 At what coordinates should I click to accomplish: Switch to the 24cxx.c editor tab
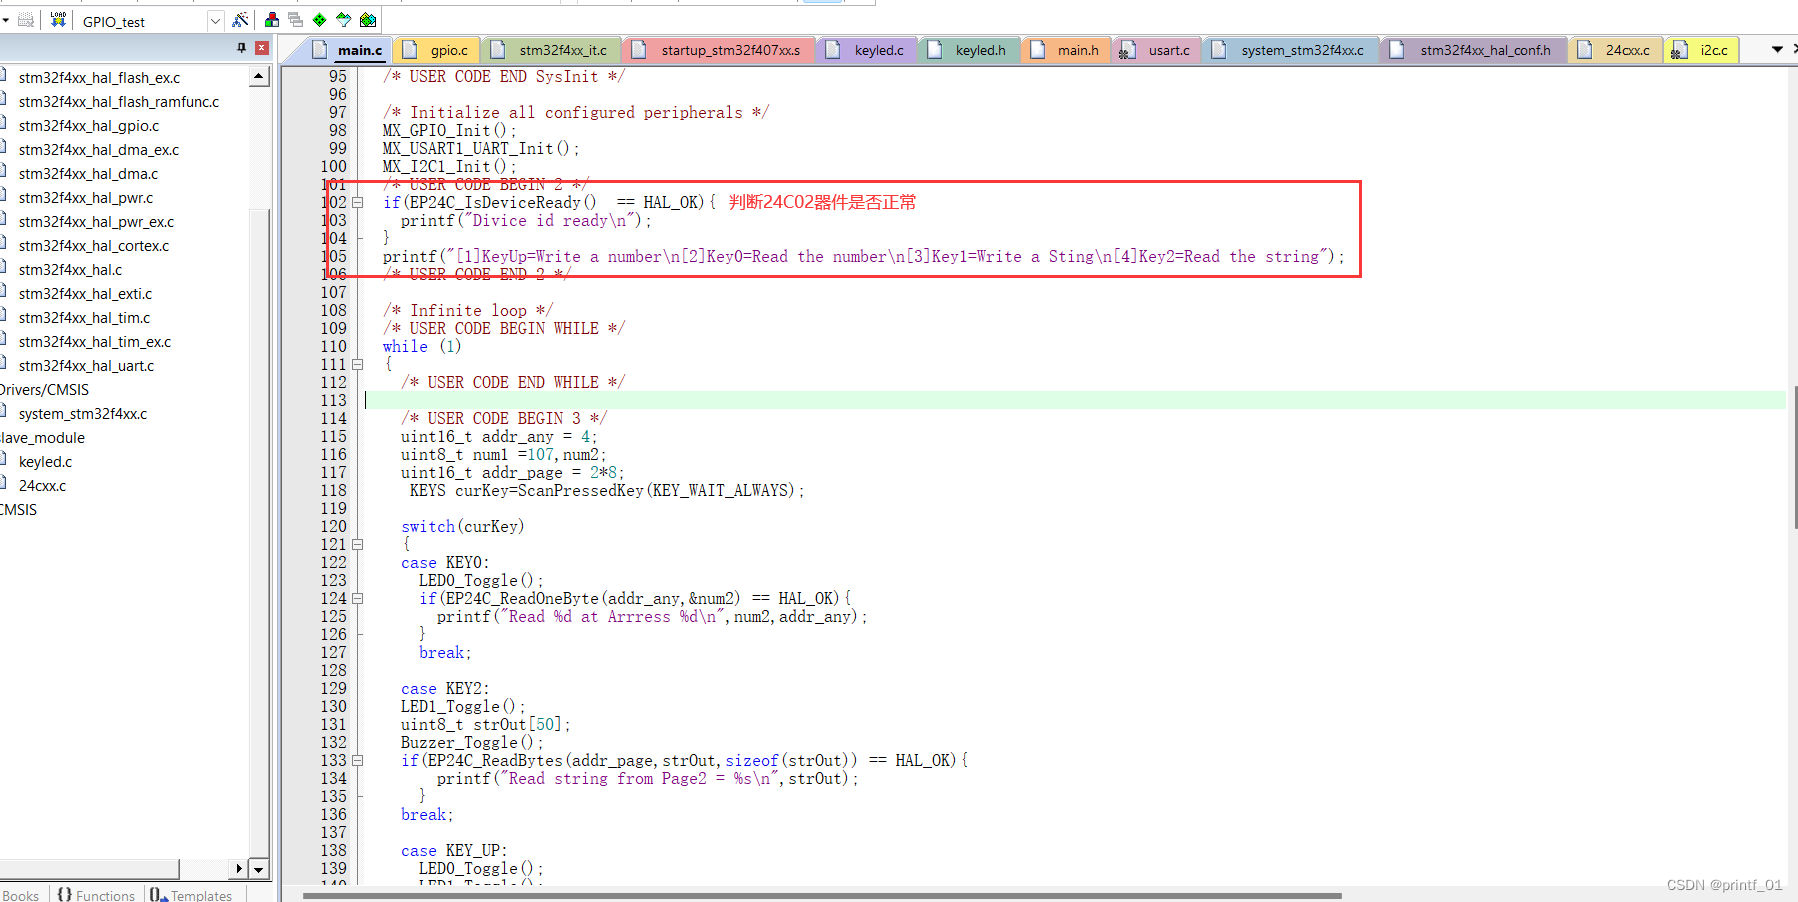1616,50
